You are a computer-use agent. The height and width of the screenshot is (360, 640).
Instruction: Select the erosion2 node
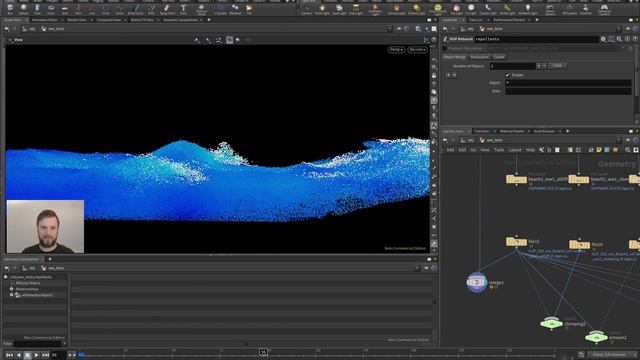pyautogui.click(x=596, y=337)
